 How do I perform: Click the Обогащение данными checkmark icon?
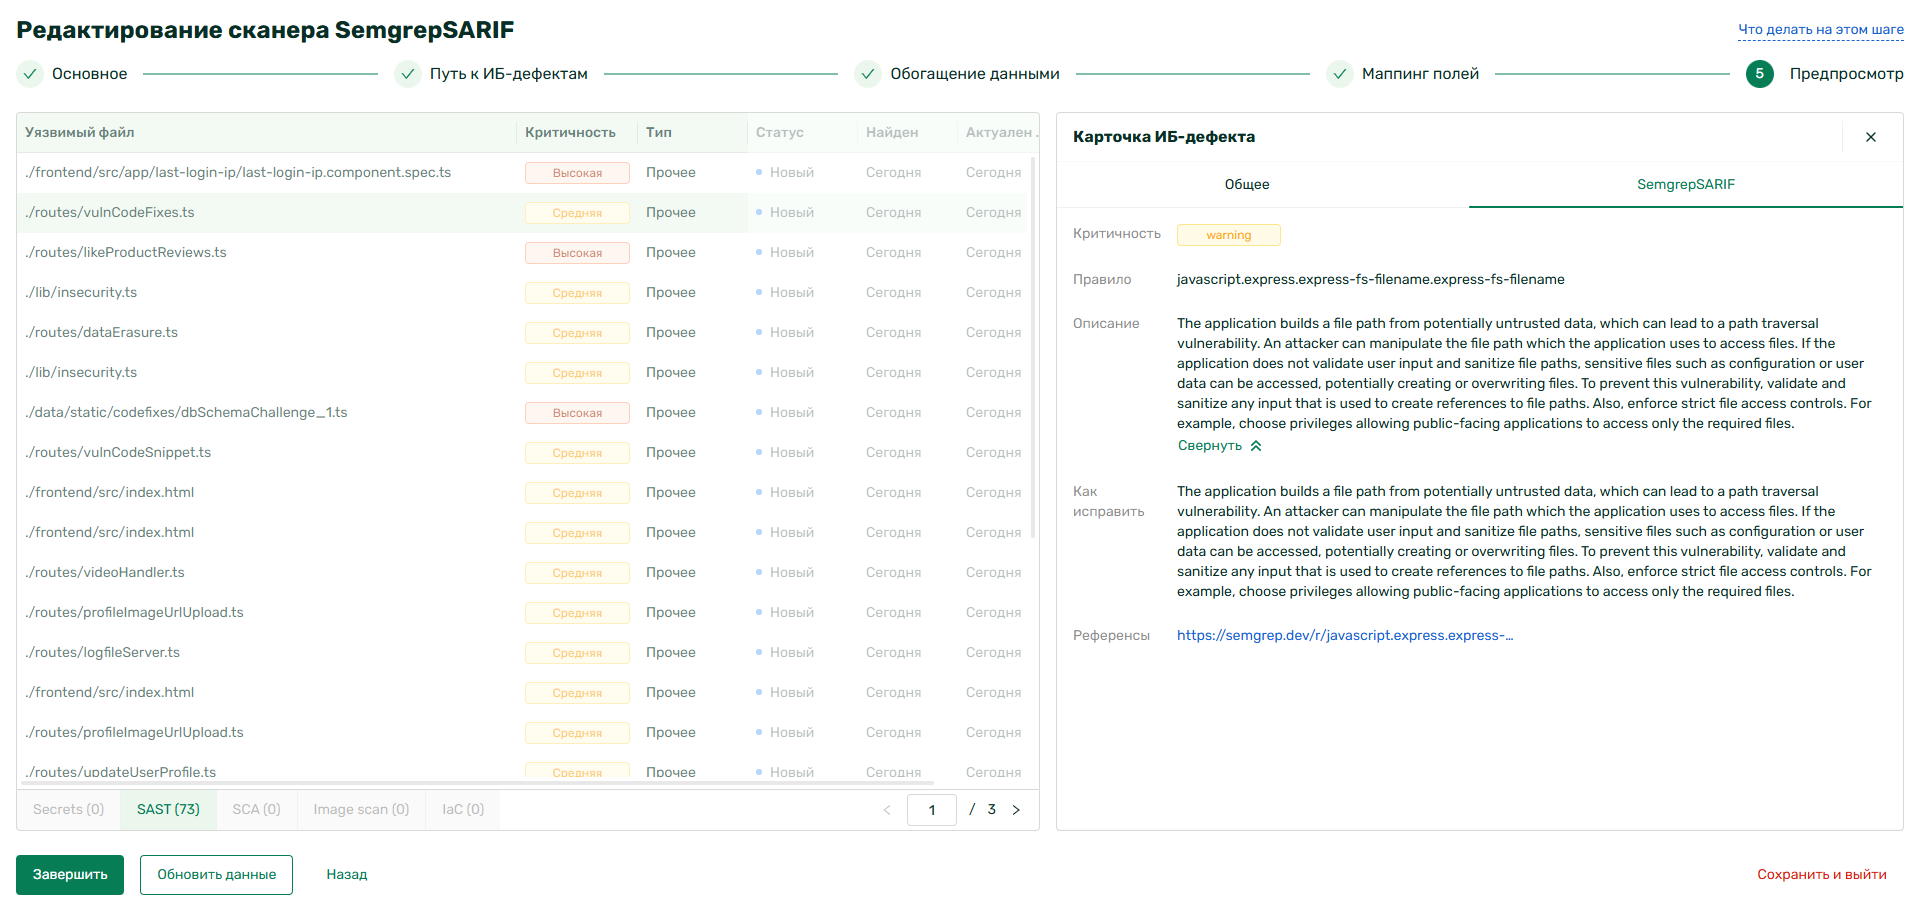coord(868,74)
